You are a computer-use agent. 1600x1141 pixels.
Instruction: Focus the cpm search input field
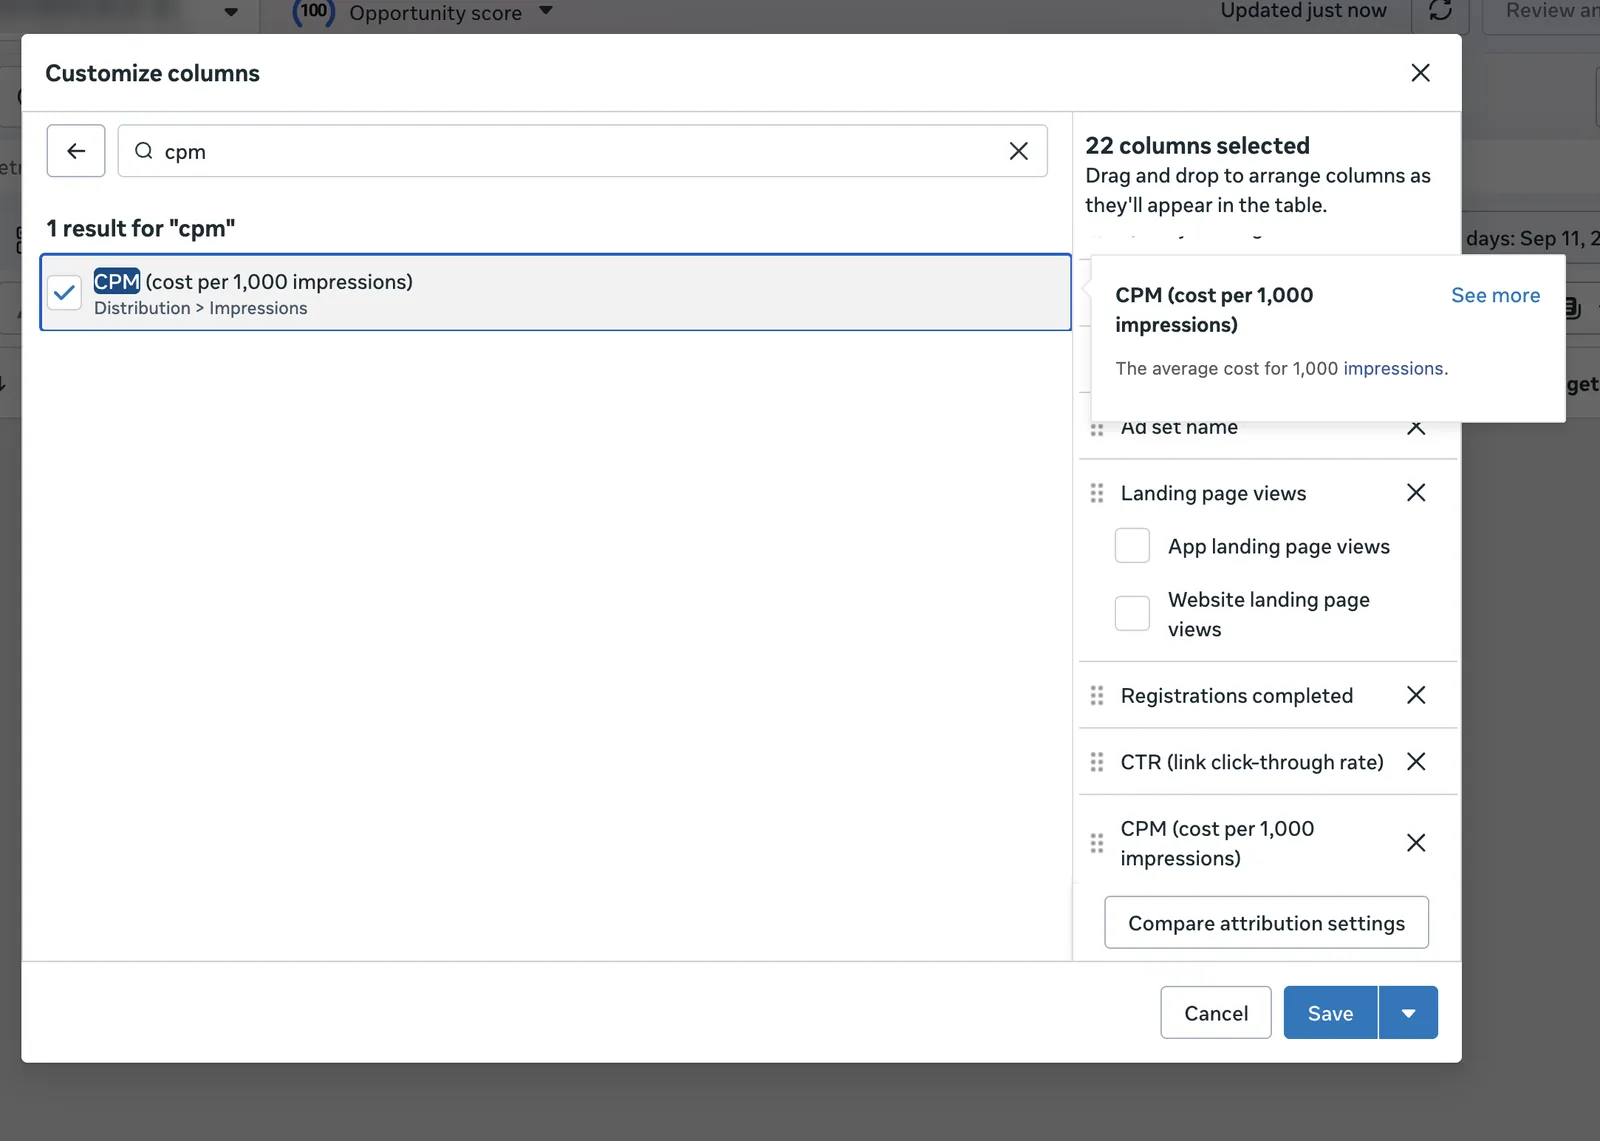582,151
